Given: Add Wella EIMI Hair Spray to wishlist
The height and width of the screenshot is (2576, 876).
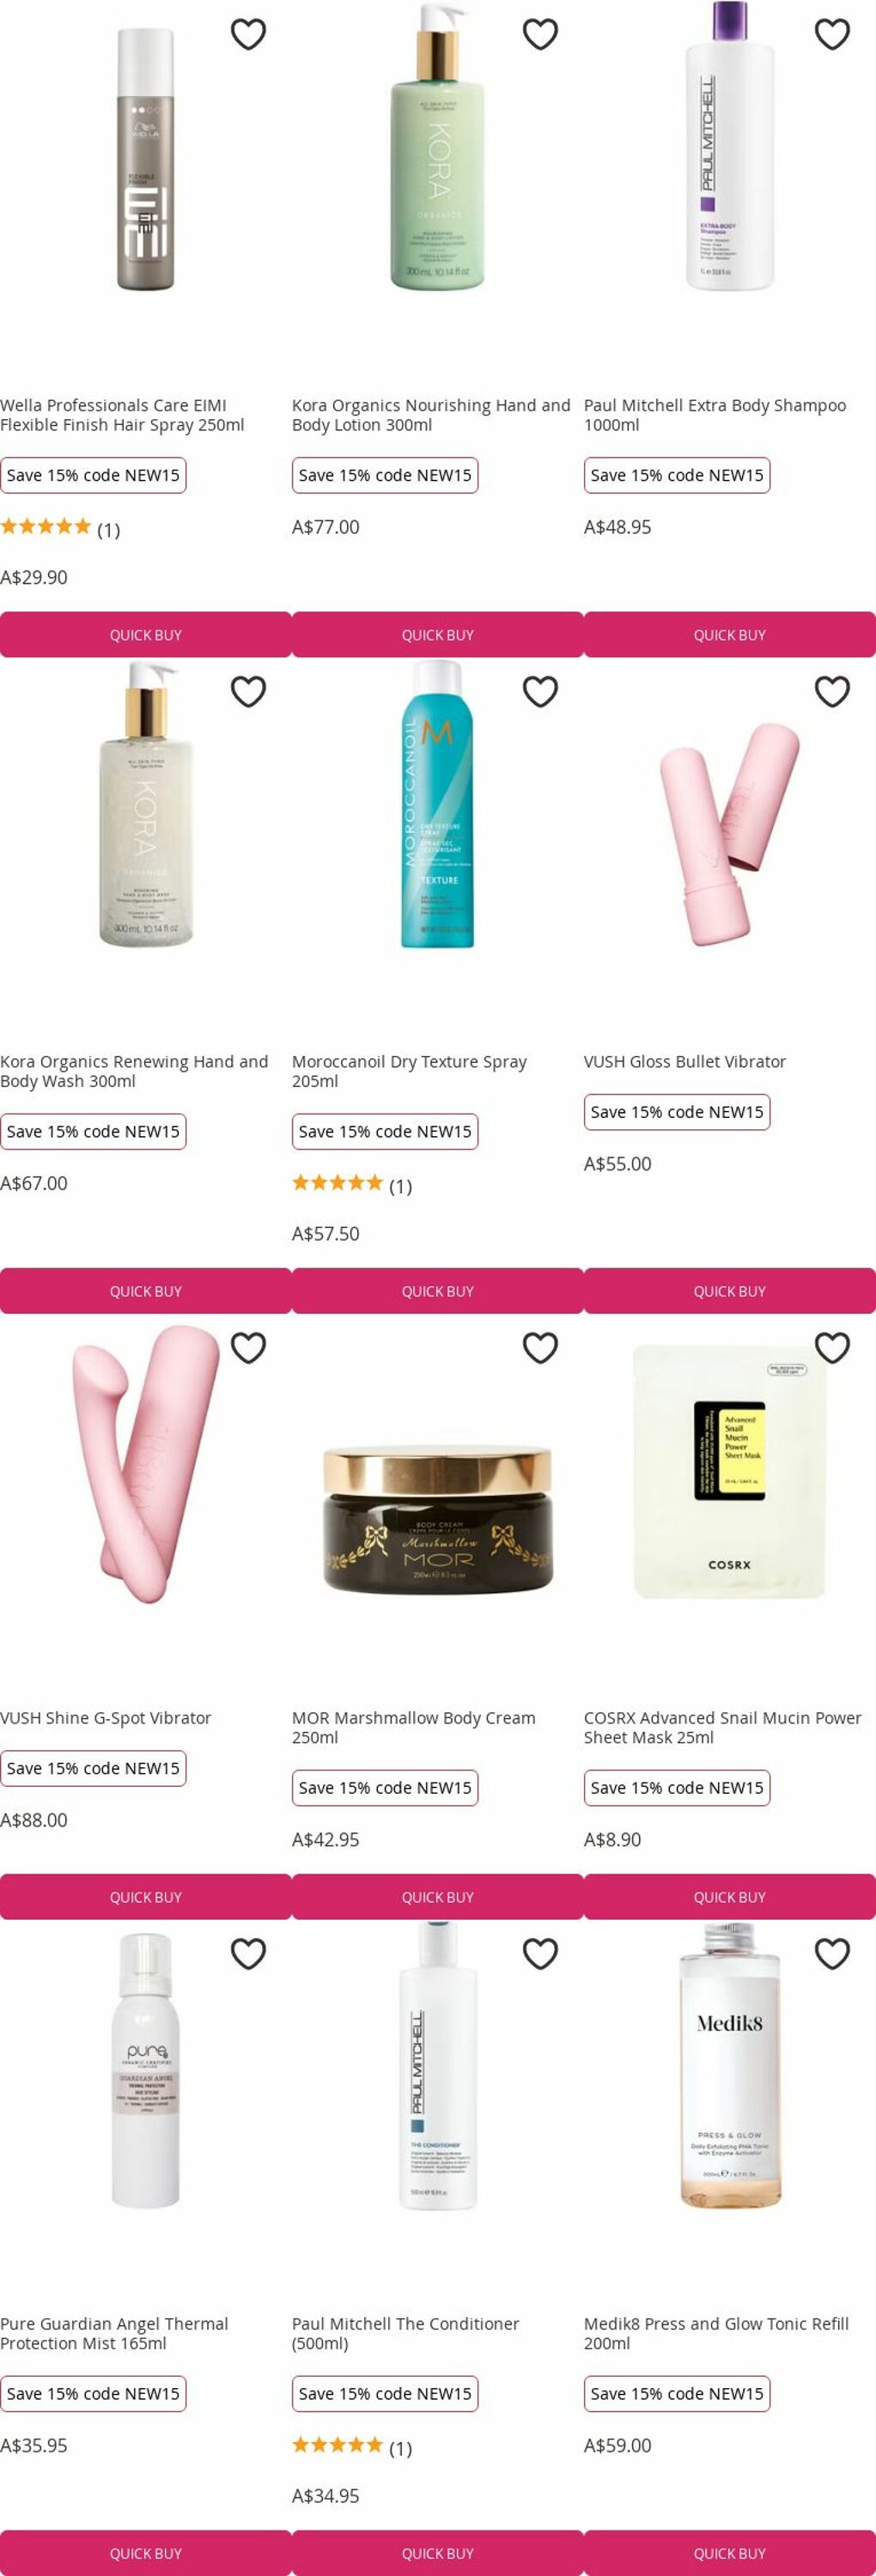Looking at the screenshot, I should tap(248, 34).
